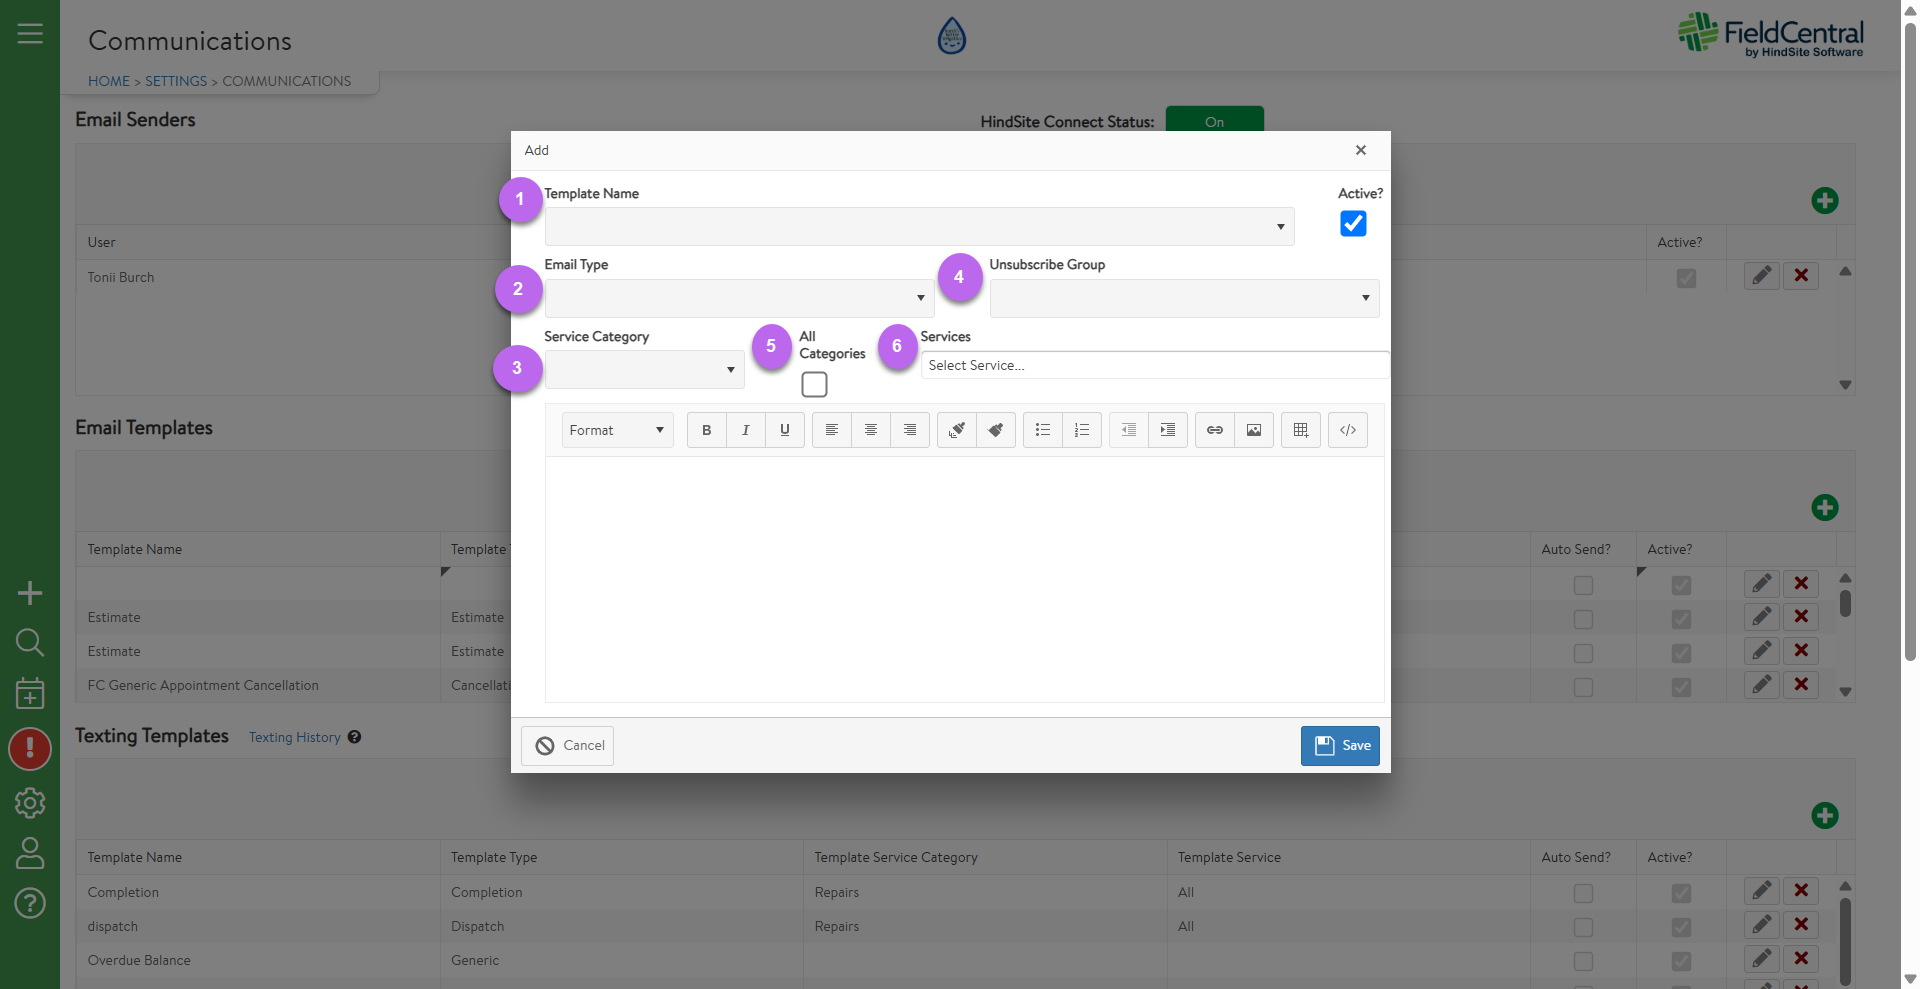Go to SETTINGS in the breadcrumb
This screenshot has height=989, width=1920.
(176, 81)
